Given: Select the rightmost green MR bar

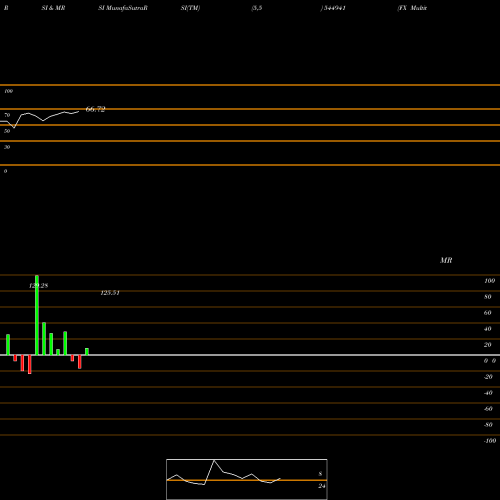Looking at the screenshot, I should pyautogui.click(x=87, y=352).
